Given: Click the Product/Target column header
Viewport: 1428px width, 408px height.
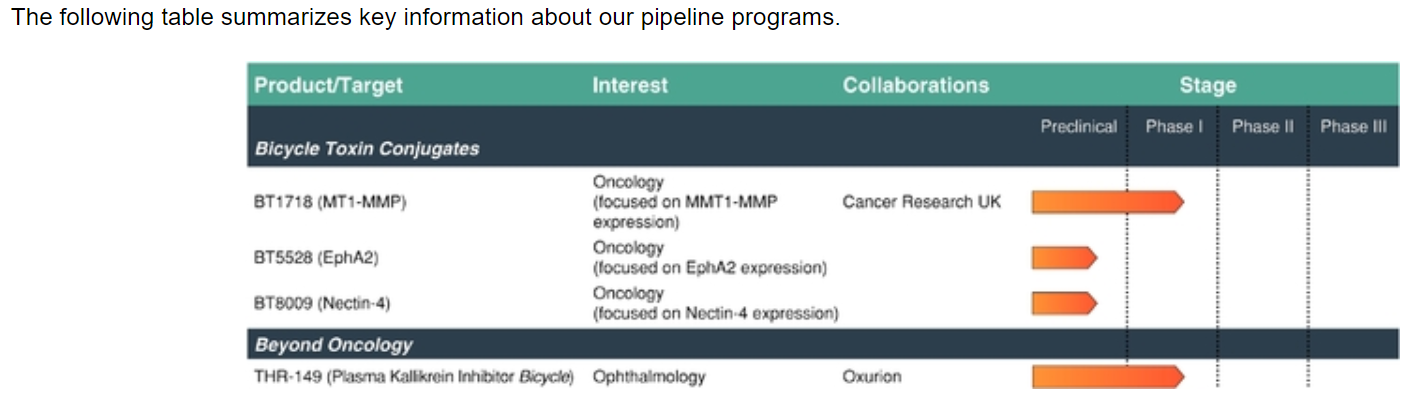Looking at the screenshot, I should [328, 85].
